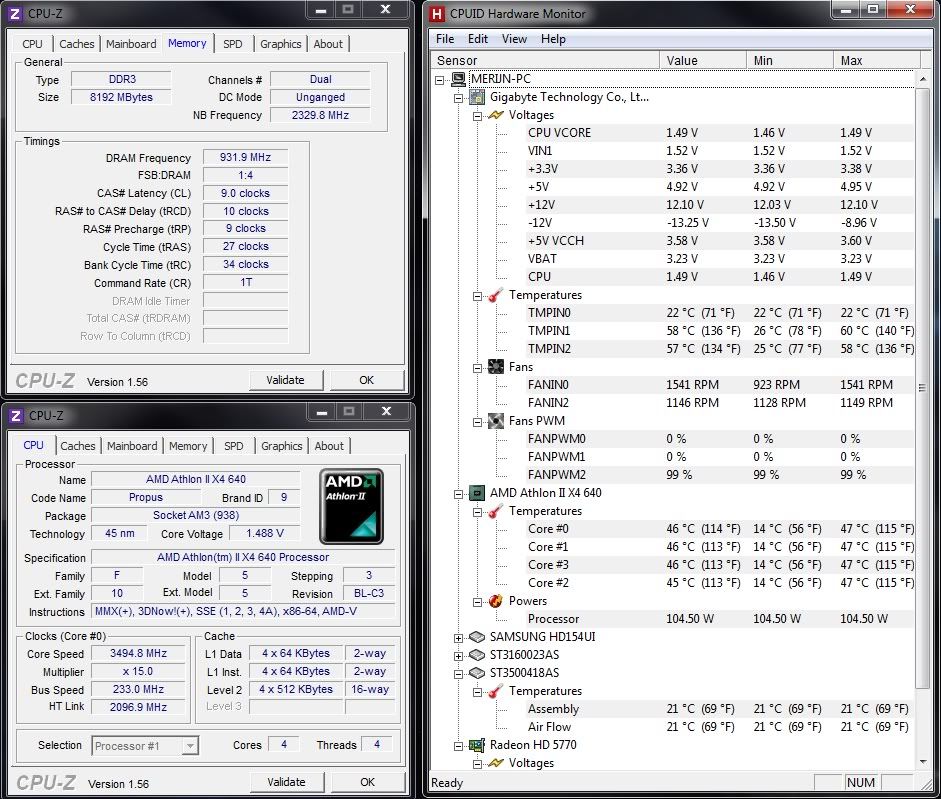Image resolution: width=941 pixels, height=799 pixels.
Task: Click the Hardware Monitor scrollbar up arrow
Action: click(x=923, y=79)
